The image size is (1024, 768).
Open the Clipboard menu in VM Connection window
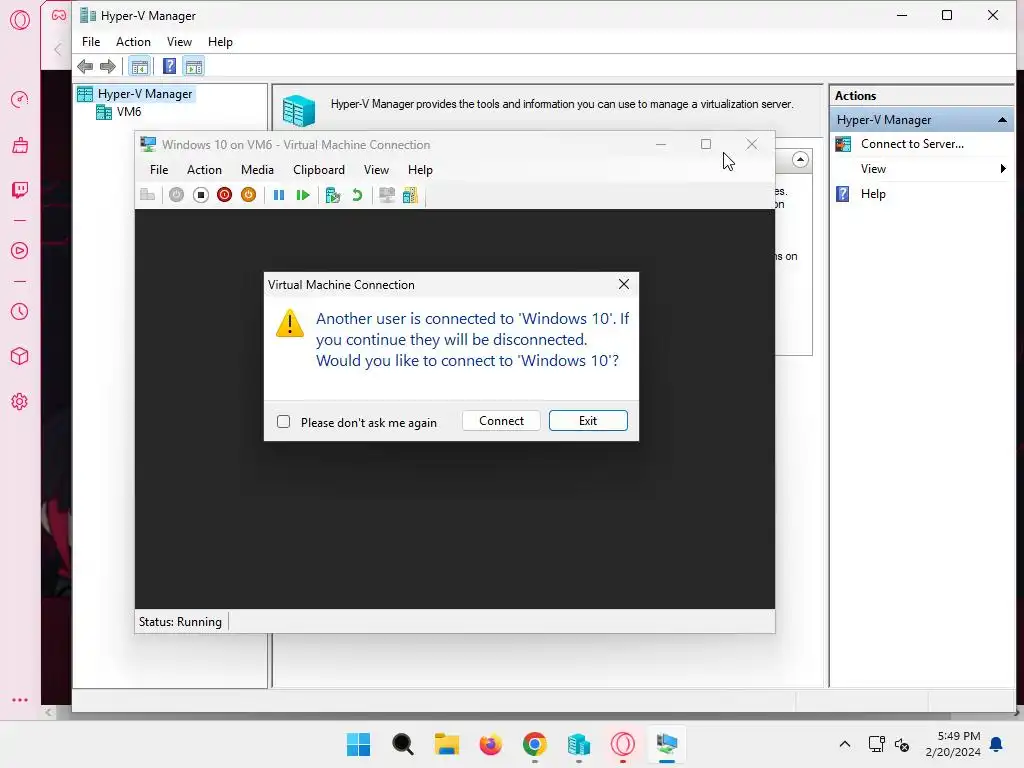tap(319, 170)
